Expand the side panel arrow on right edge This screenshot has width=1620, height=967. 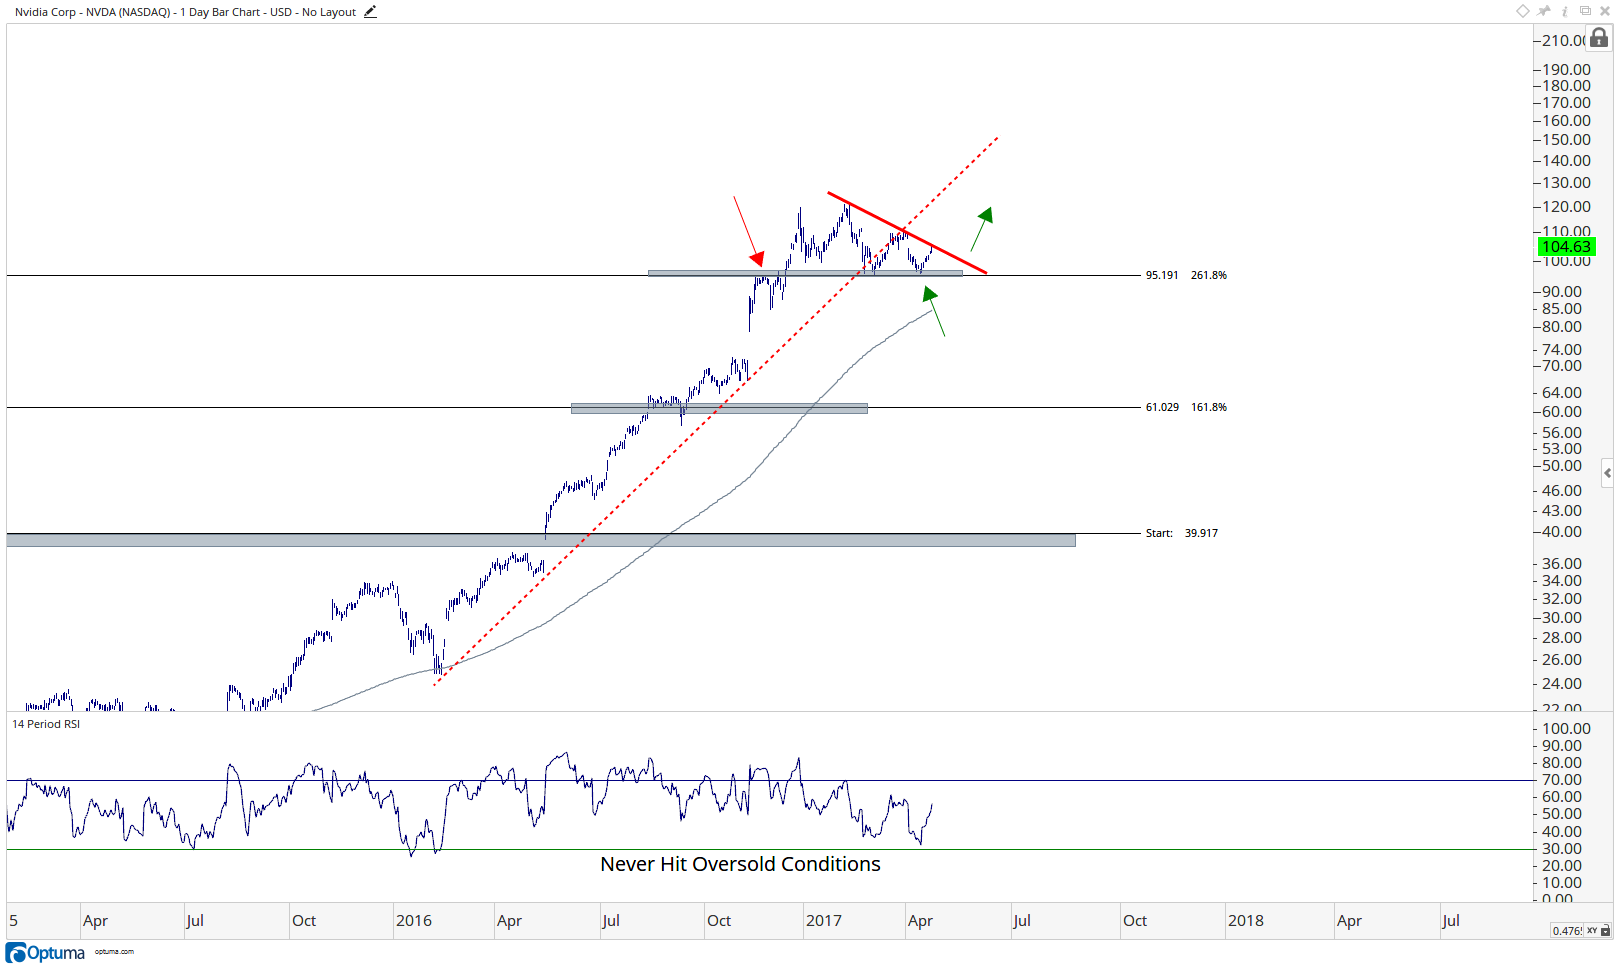click(1607, 473)
